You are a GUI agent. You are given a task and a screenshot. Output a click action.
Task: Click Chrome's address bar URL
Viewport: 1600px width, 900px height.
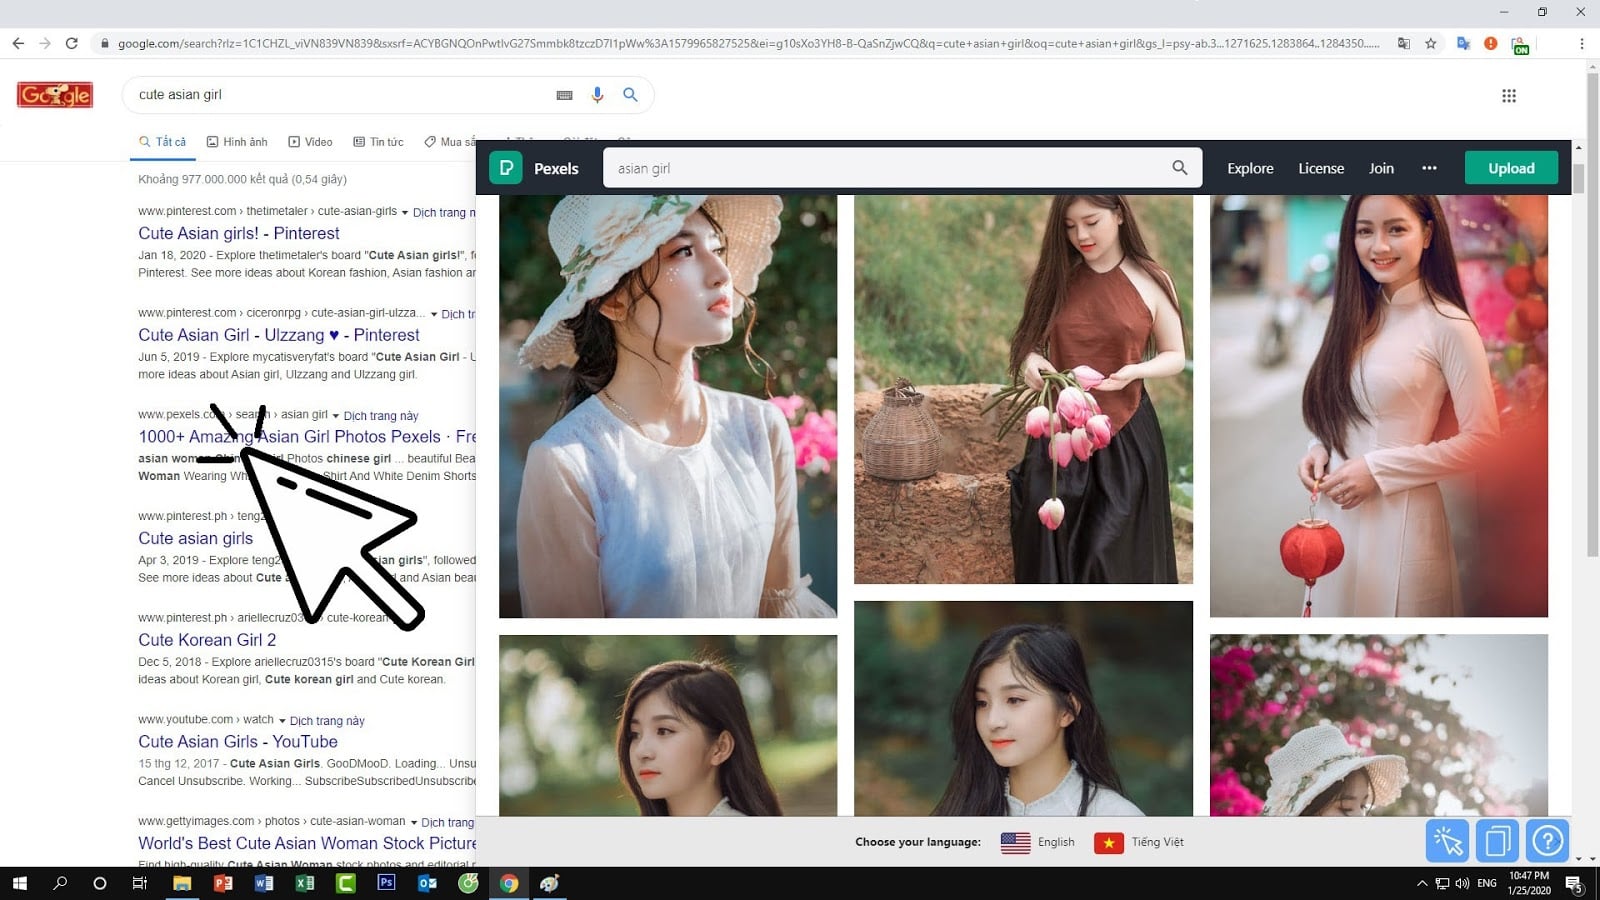pyautogui.click(x=748, y=43)
